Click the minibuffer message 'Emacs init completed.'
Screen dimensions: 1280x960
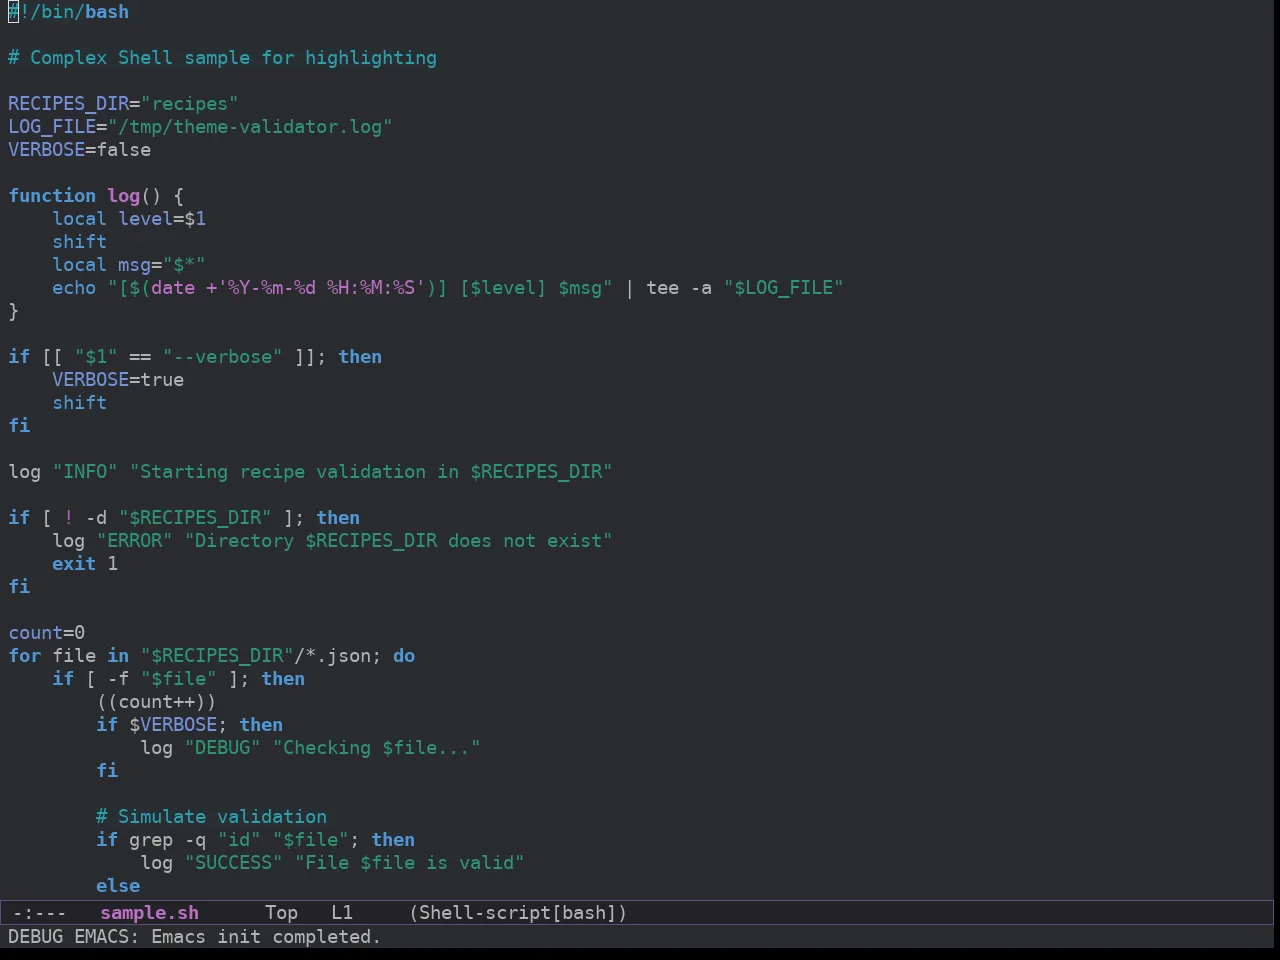click(266, 937)
